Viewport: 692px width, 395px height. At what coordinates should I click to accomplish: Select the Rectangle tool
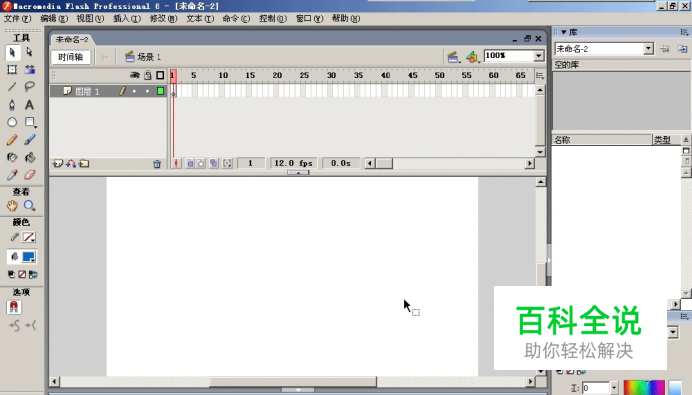(30, 122)
